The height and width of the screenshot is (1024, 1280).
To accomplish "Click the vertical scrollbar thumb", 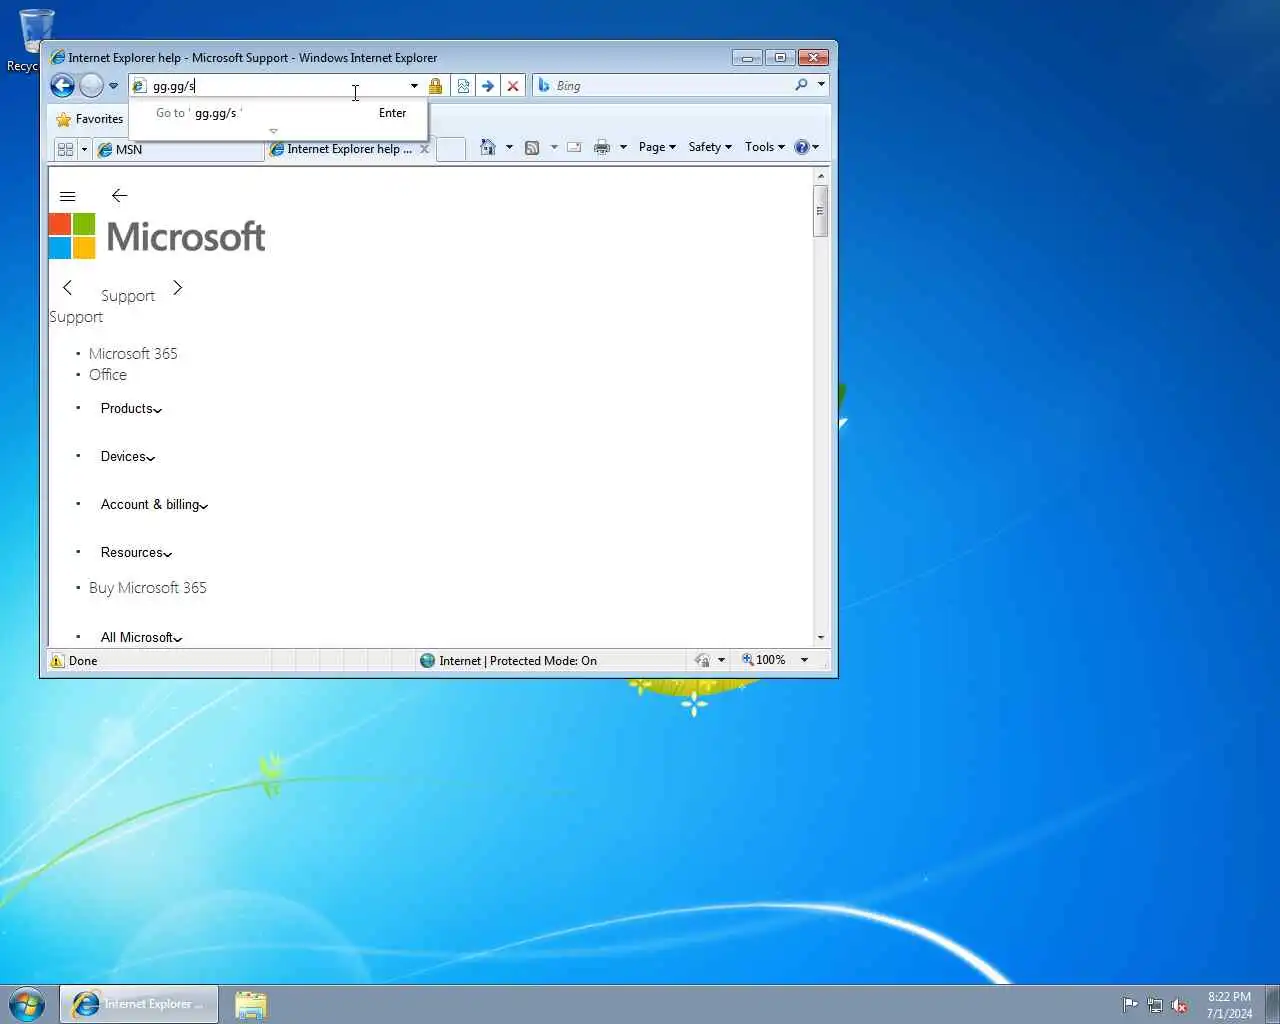I will coord(821,210).
